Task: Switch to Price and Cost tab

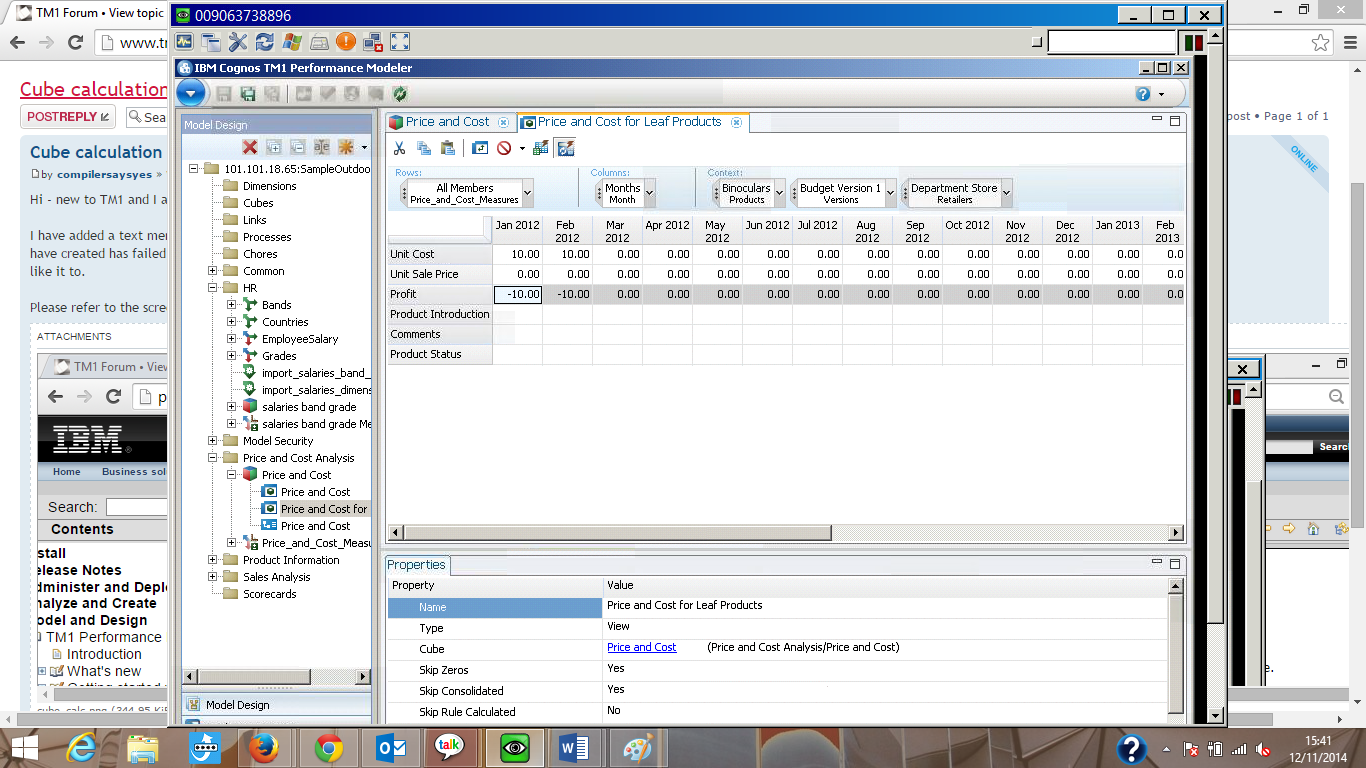Action: [447, 122]
